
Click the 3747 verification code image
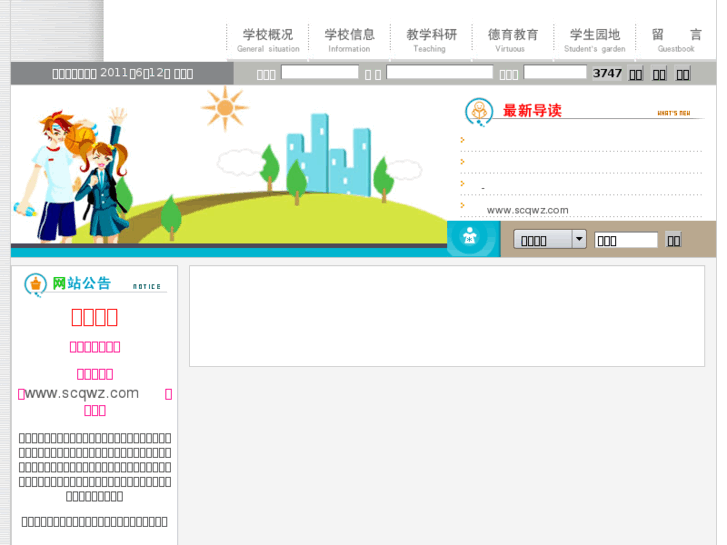pos(607,73)
